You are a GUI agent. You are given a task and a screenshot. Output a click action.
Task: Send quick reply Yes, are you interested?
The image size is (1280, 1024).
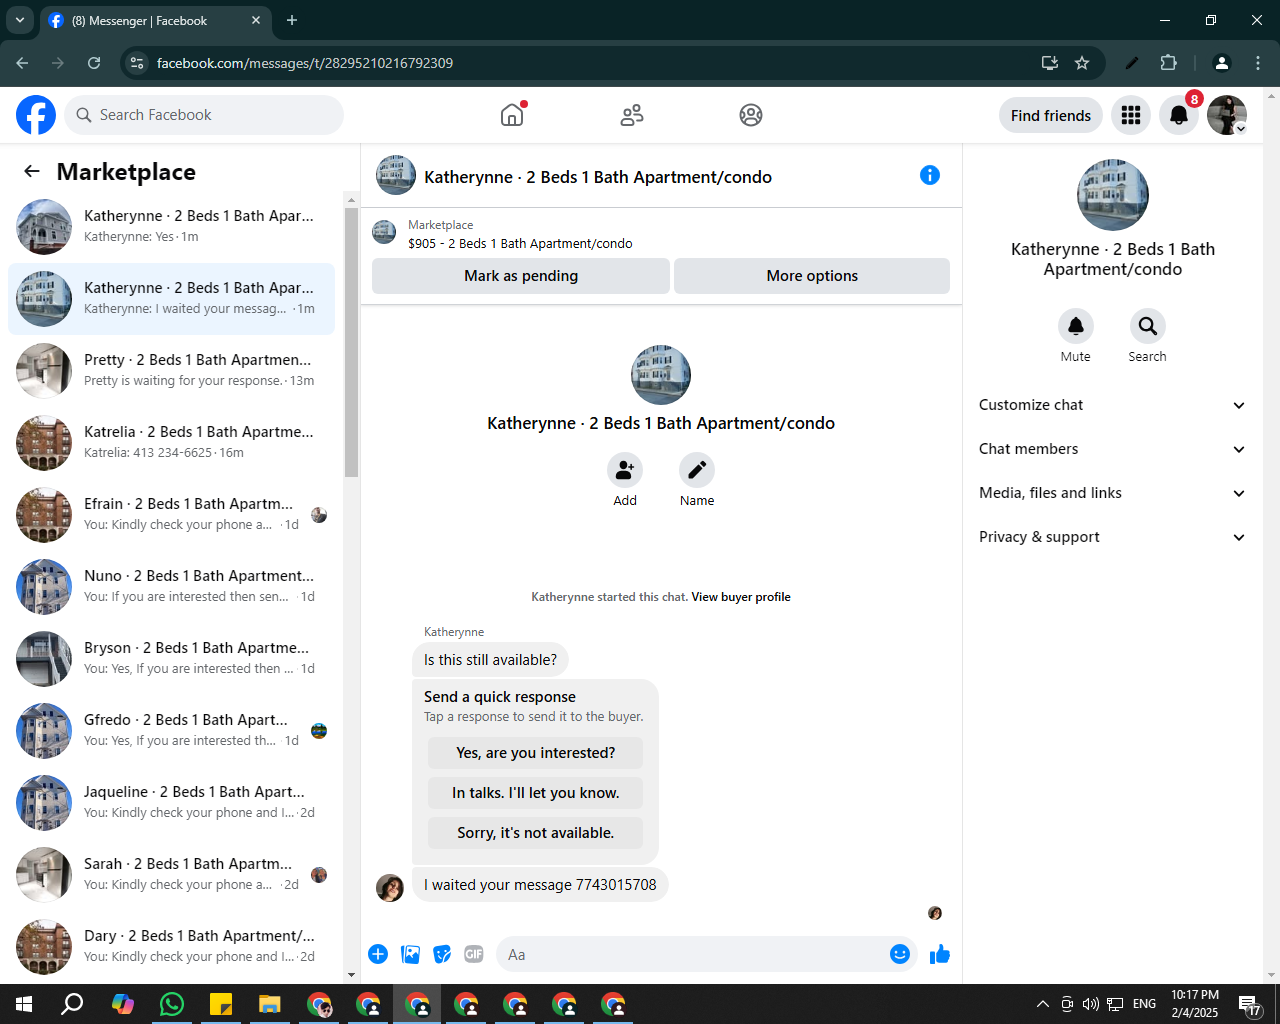coord(536,753)
